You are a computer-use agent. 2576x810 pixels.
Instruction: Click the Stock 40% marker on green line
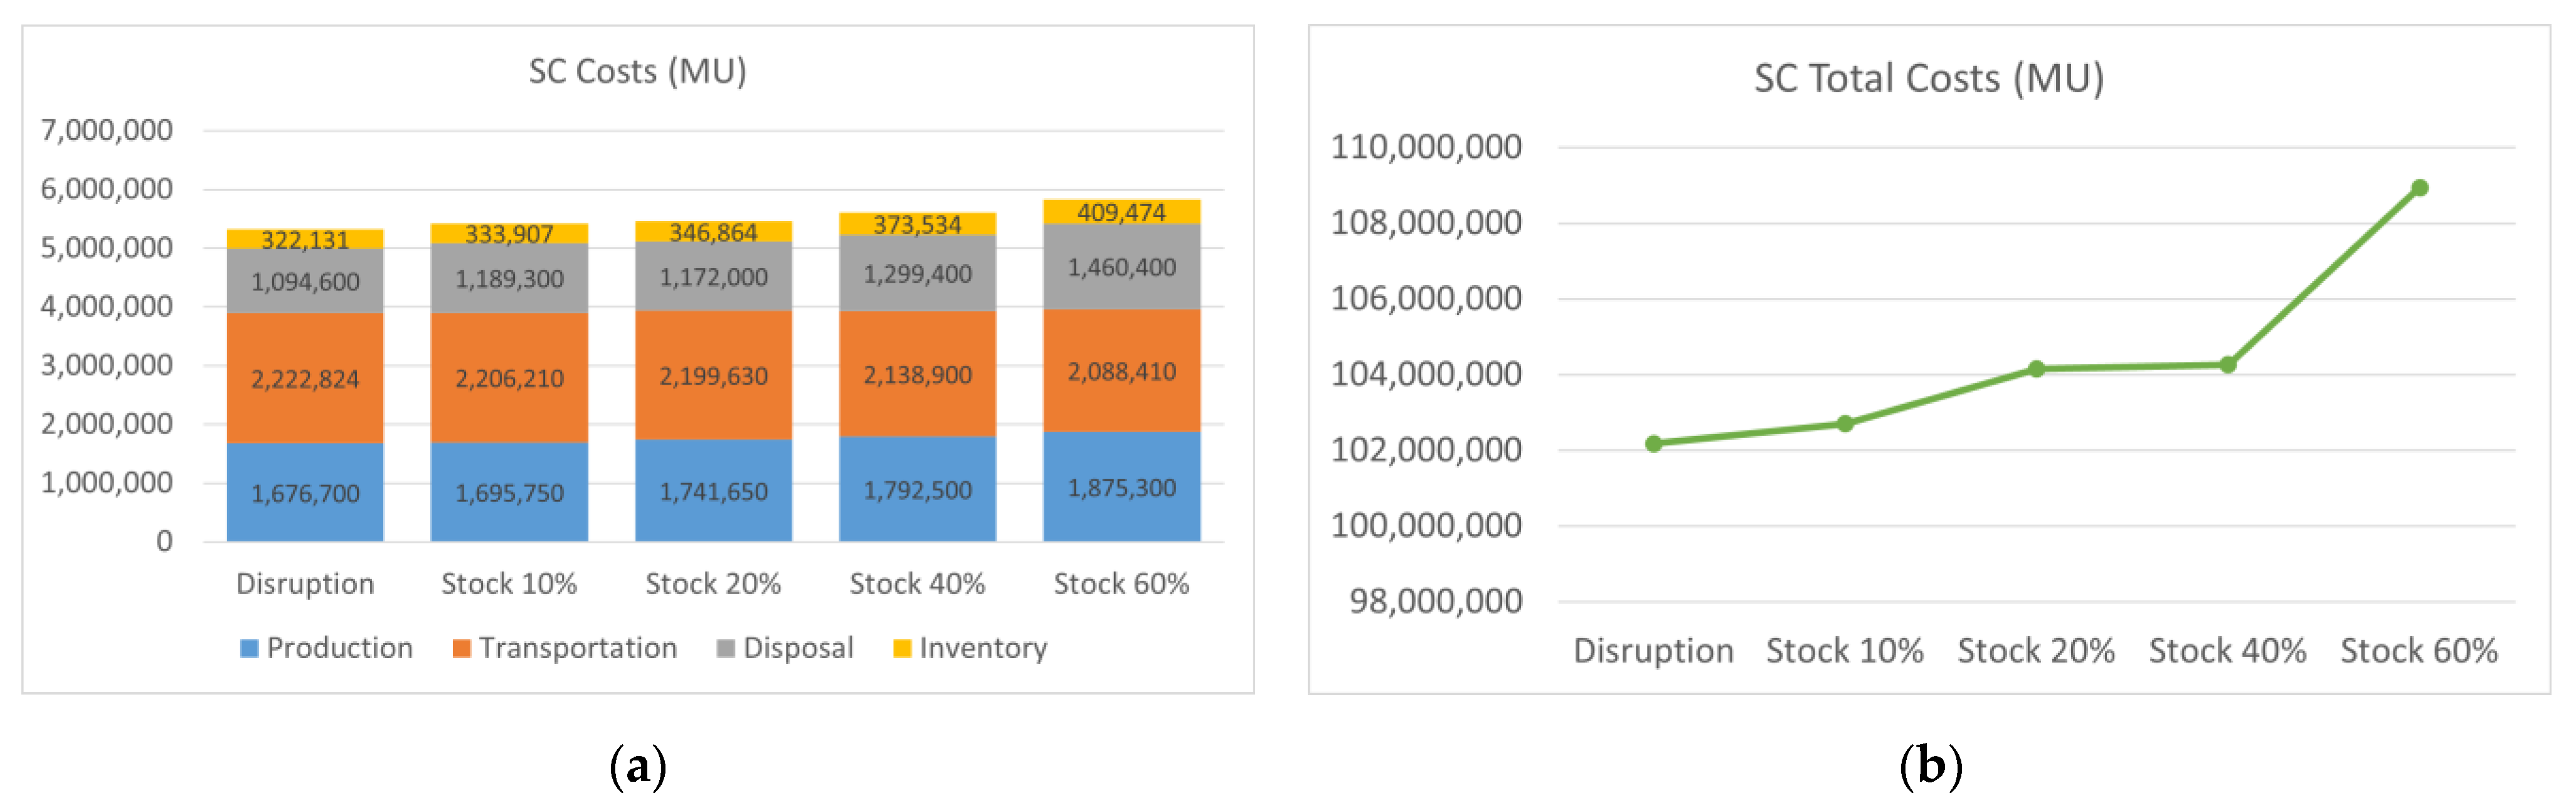(2227, 365)
